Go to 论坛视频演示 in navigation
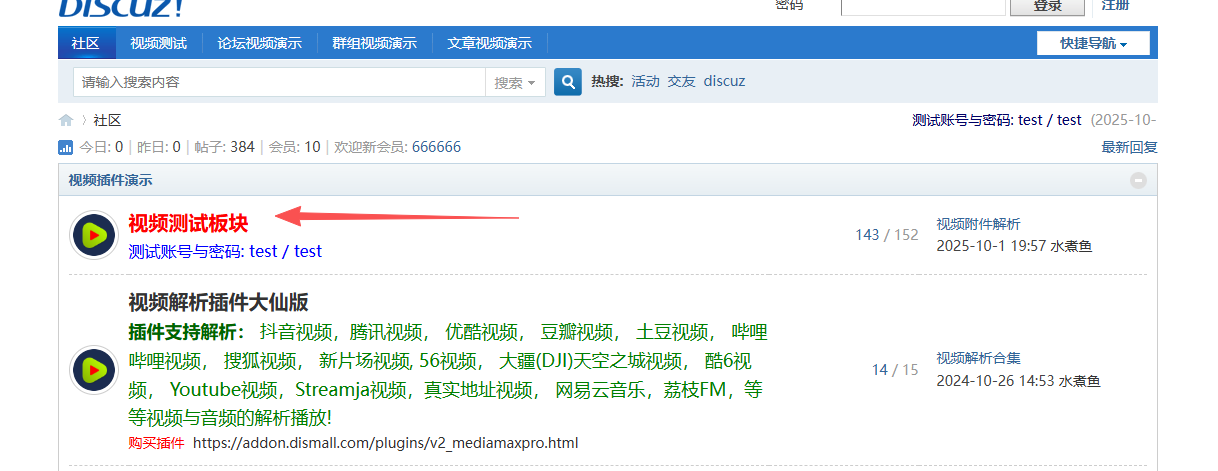 tap(259, 44)
